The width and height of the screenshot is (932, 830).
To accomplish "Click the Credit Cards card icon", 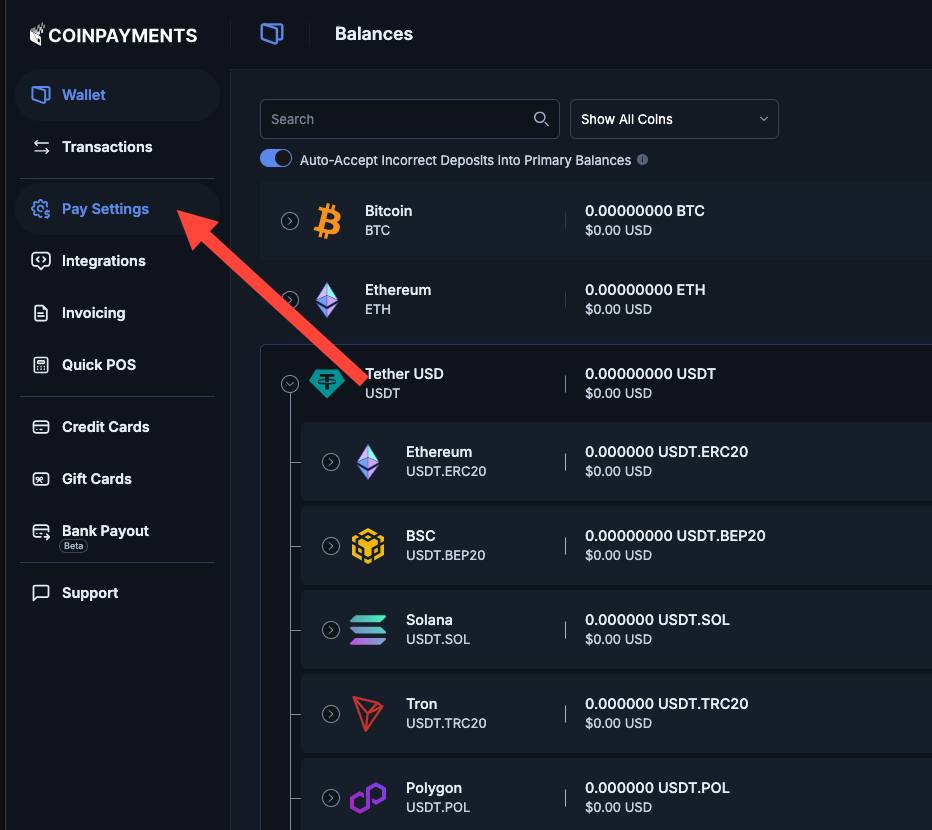I will [40, 427].
